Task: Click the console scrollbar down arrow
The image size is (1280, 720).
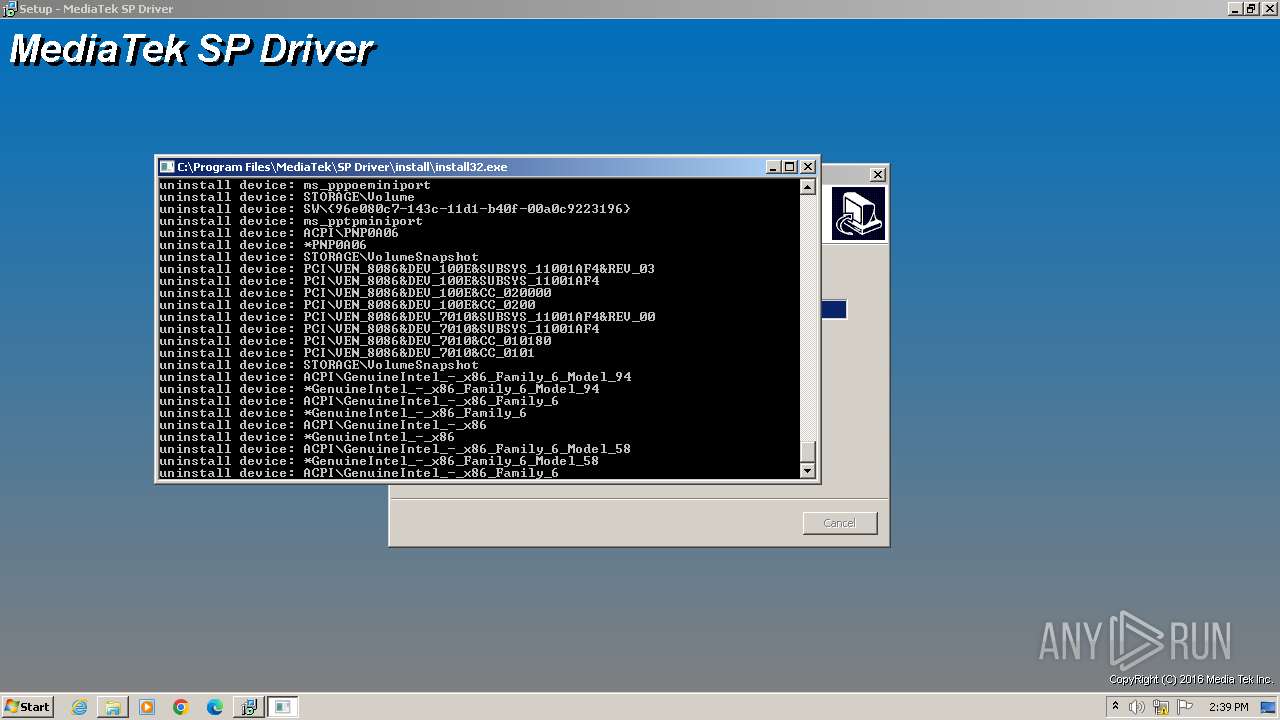Action: pyautogui.click(x=808, y=470)
